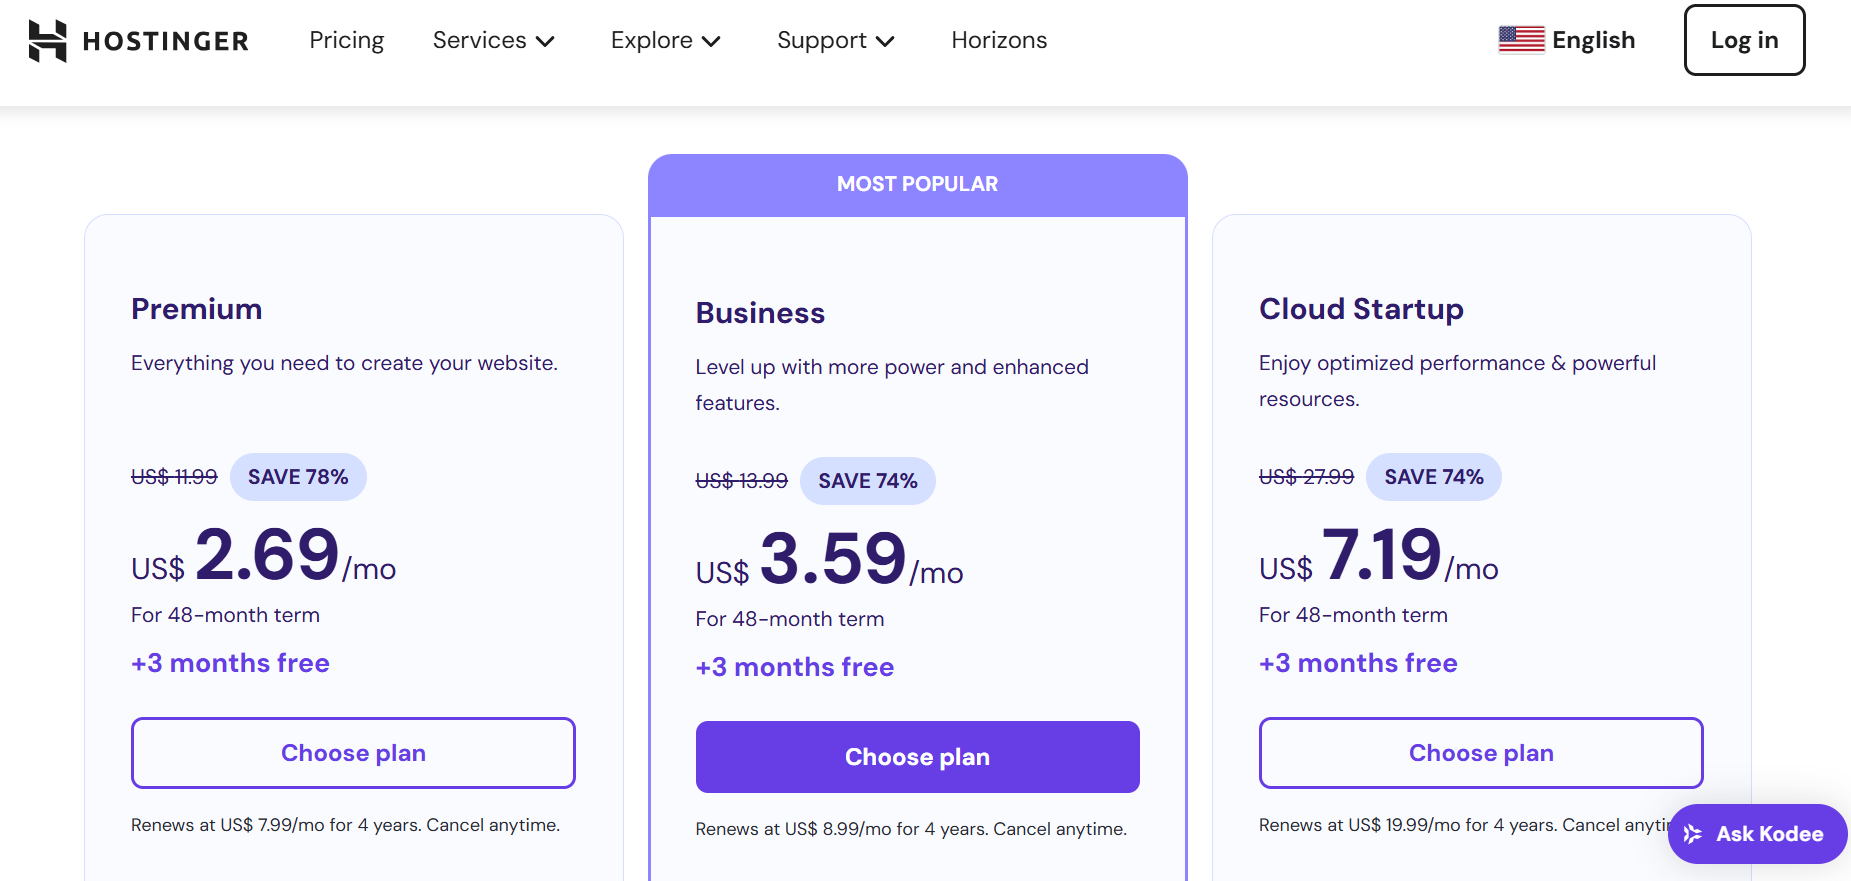Expand the Services chevron arrow
1851x881 pixels.
click(x=545, y=42)
